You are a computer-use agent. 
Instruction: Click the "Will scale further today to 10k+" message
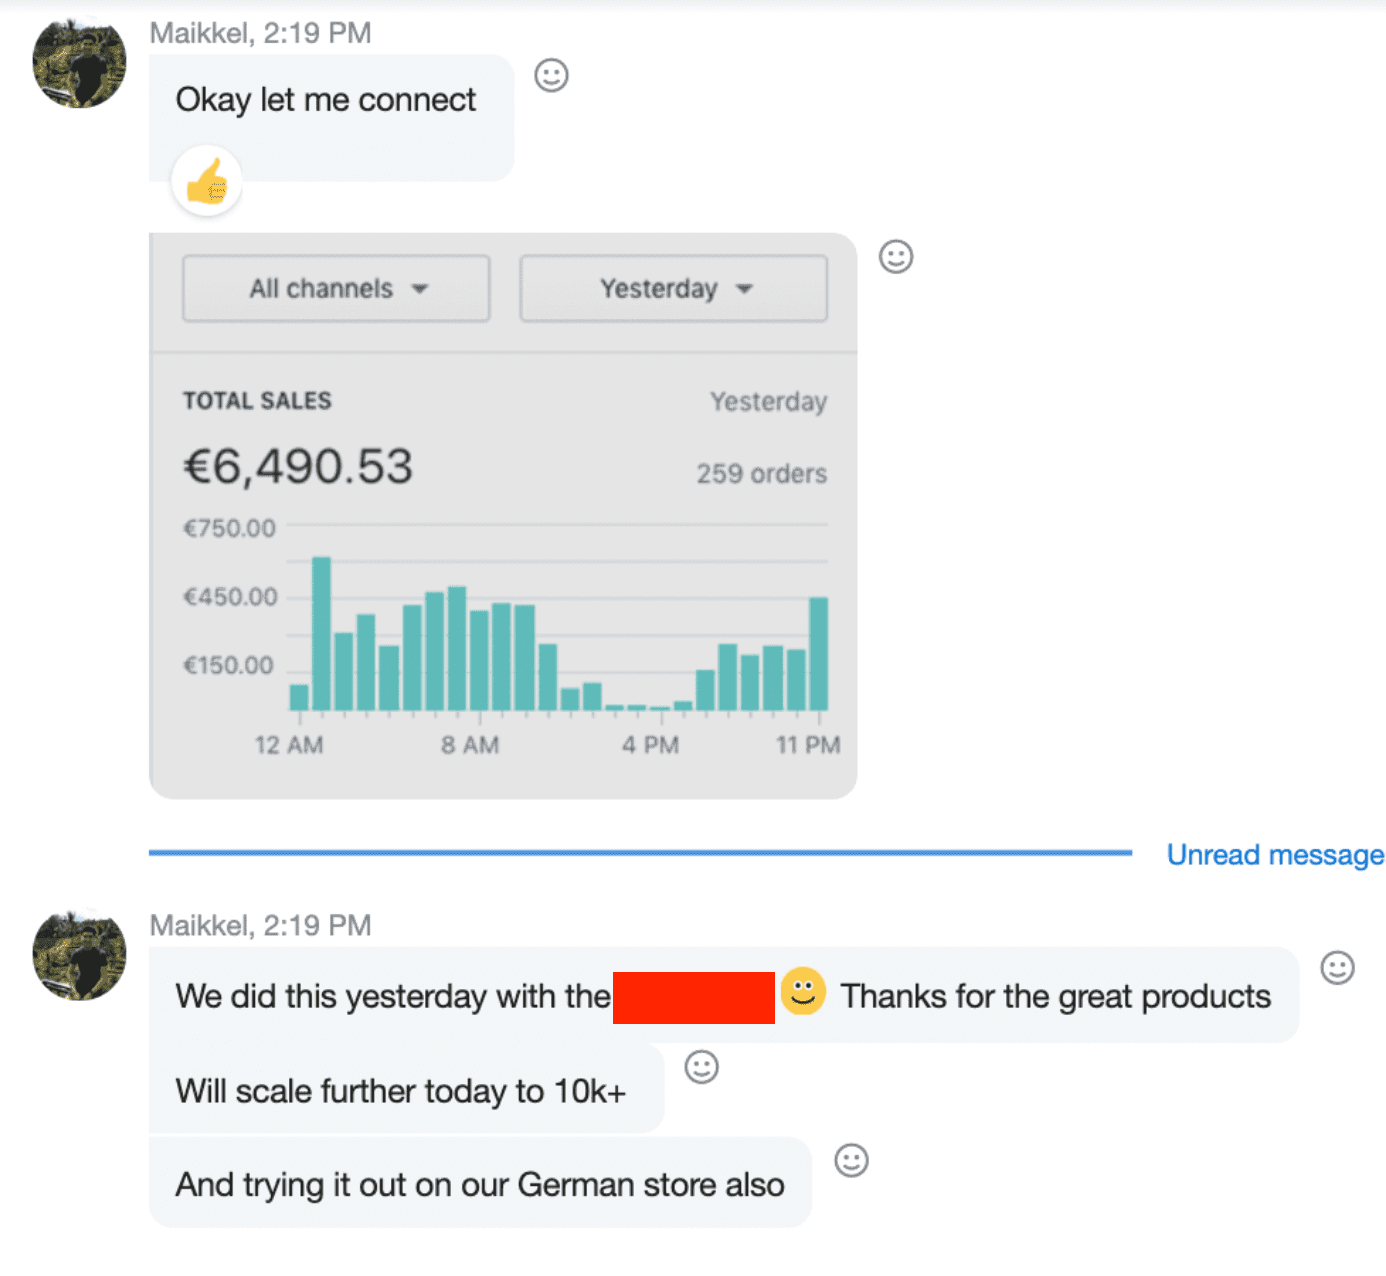(x=401, y=1091)
